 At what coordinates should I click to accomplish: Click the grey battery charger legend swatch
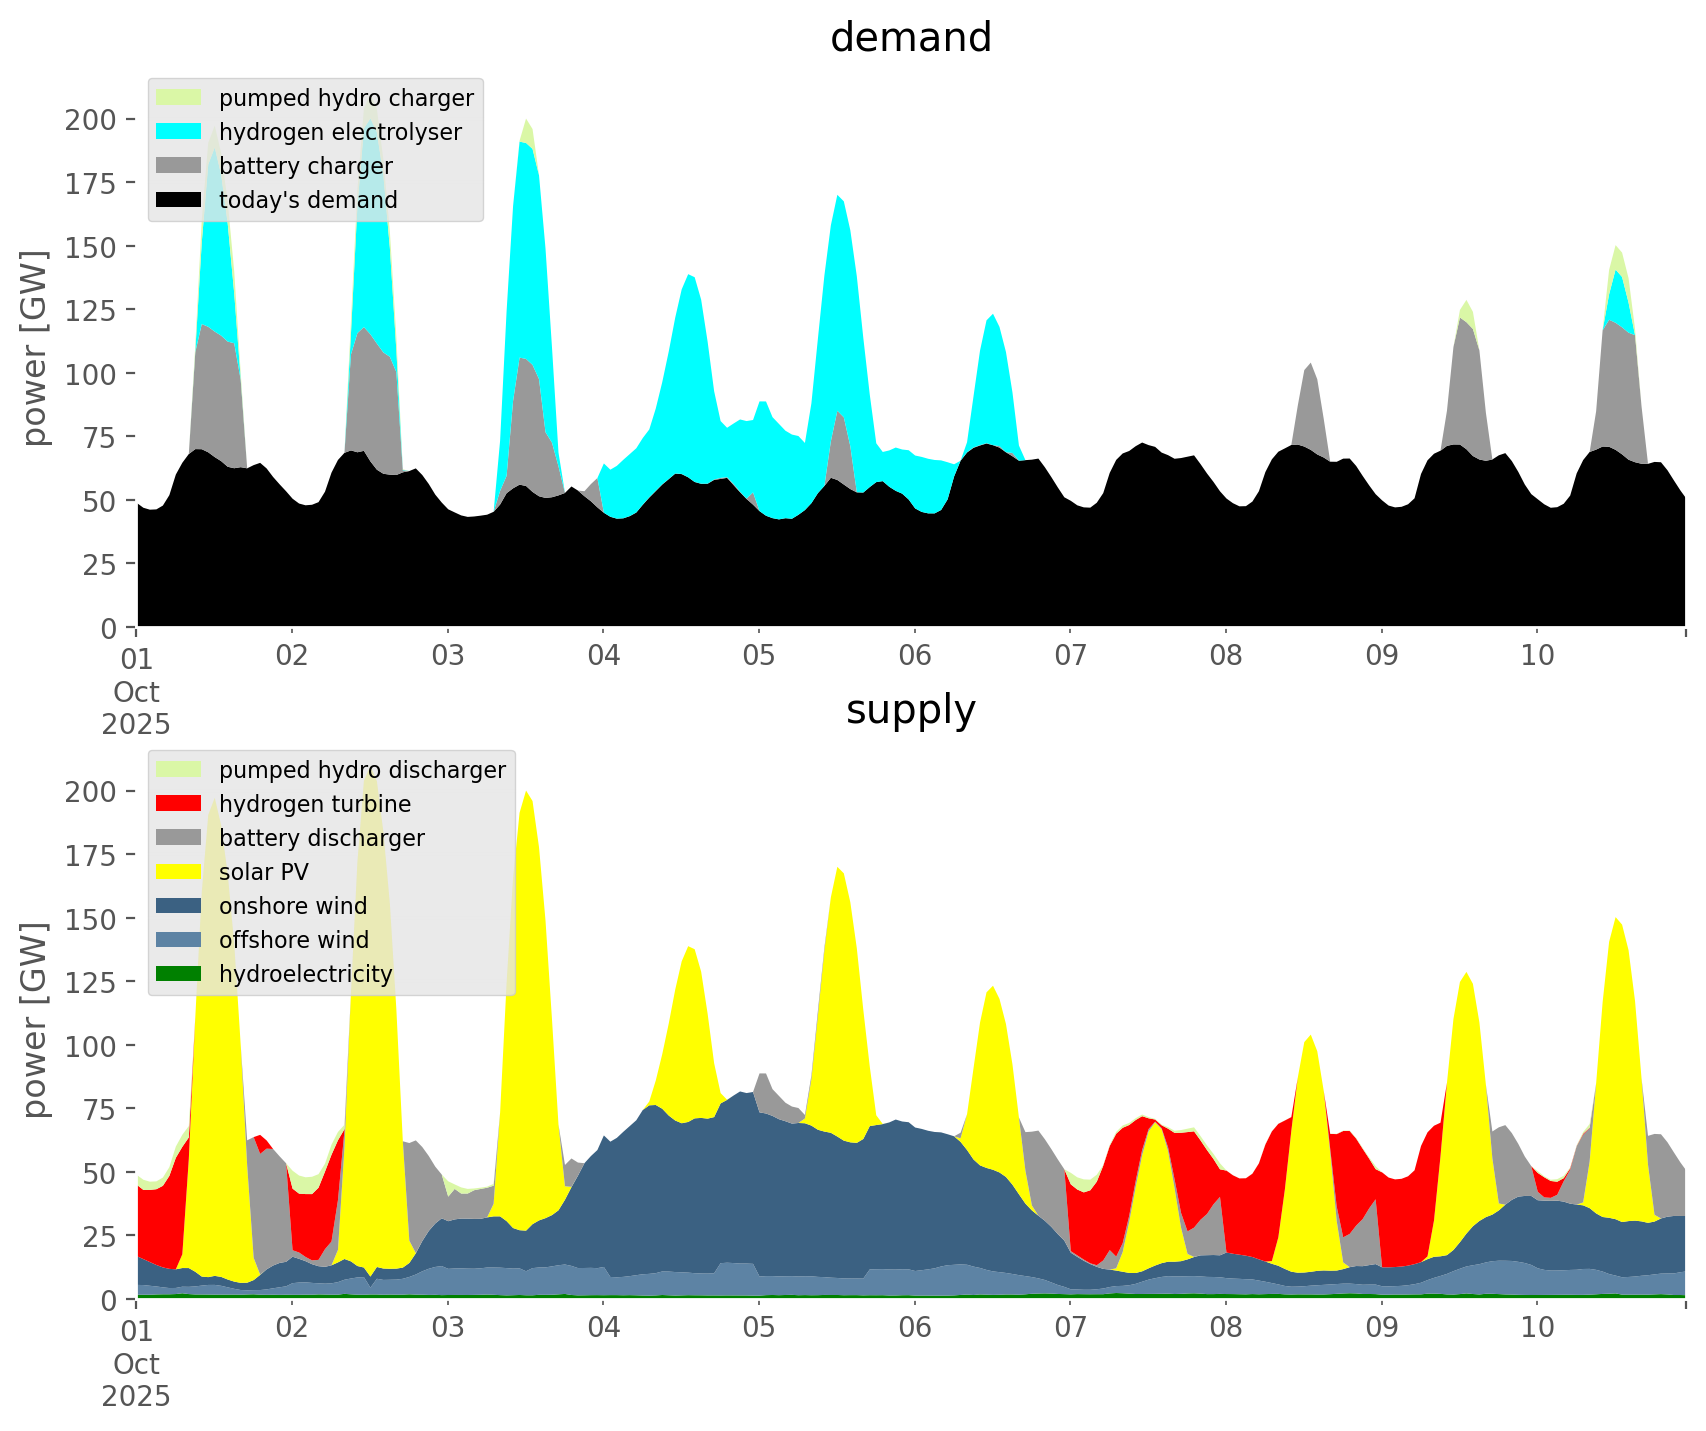[x=180, y=166]
